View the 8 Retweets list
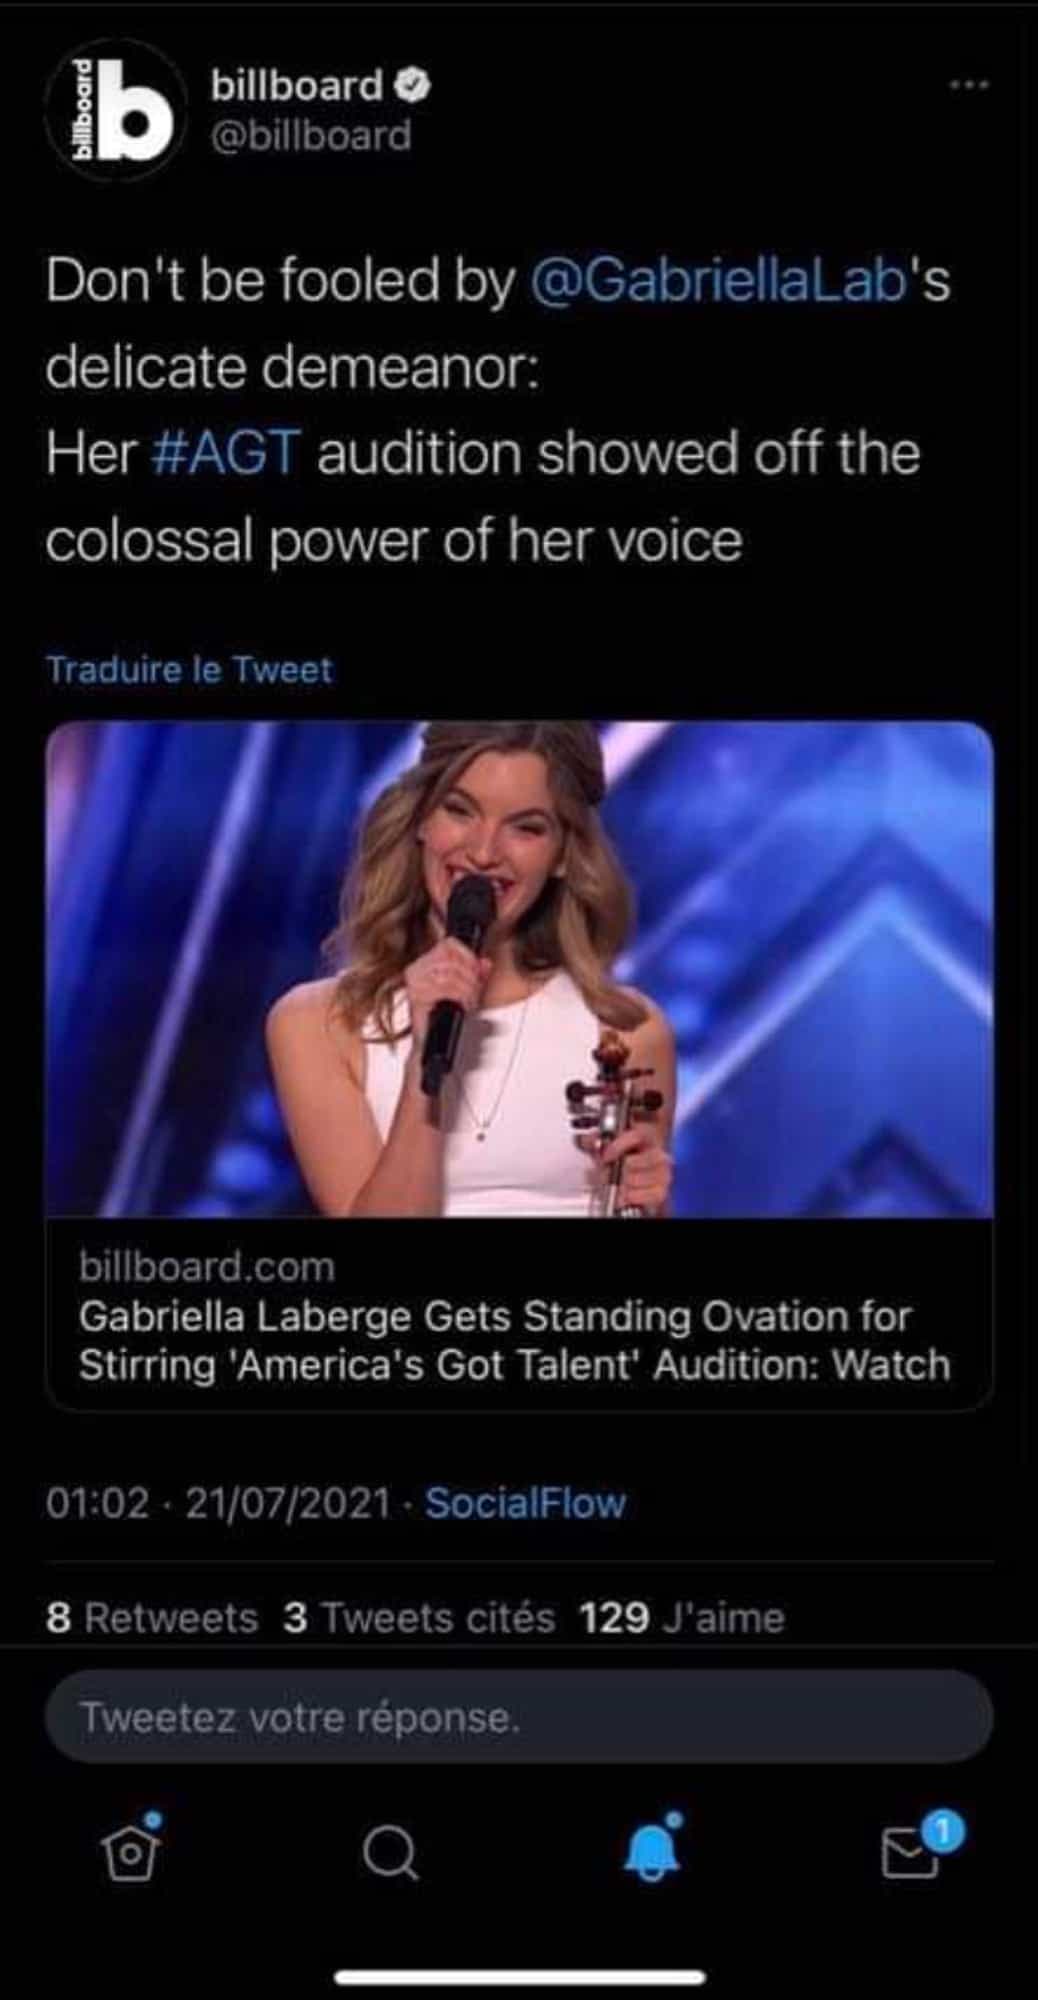1038x2000 pixels. (x=152, y=1617)
